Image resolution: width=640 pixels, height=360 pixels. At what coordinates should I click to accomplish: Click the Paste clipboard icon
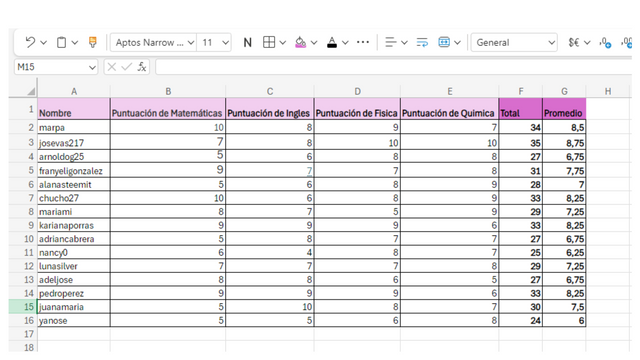coord(62,42)
